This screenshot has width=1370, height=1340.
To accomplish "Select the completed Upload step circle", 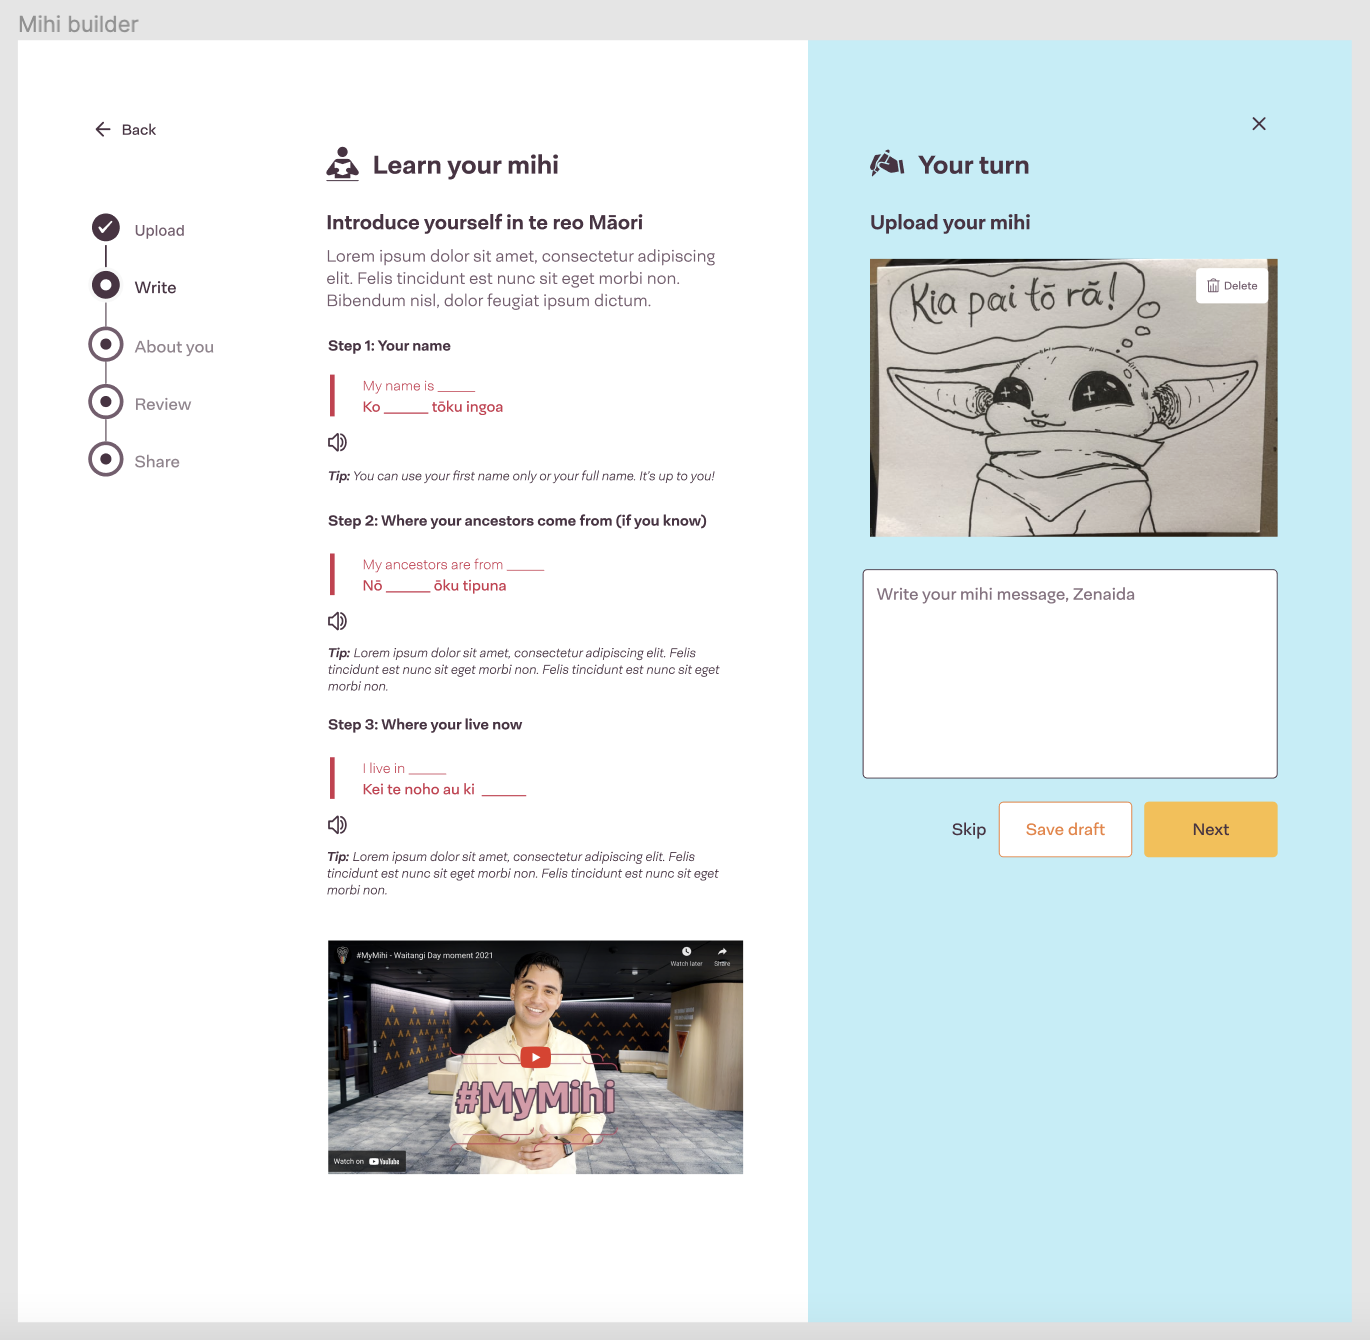I will click(x=106, y=228).
